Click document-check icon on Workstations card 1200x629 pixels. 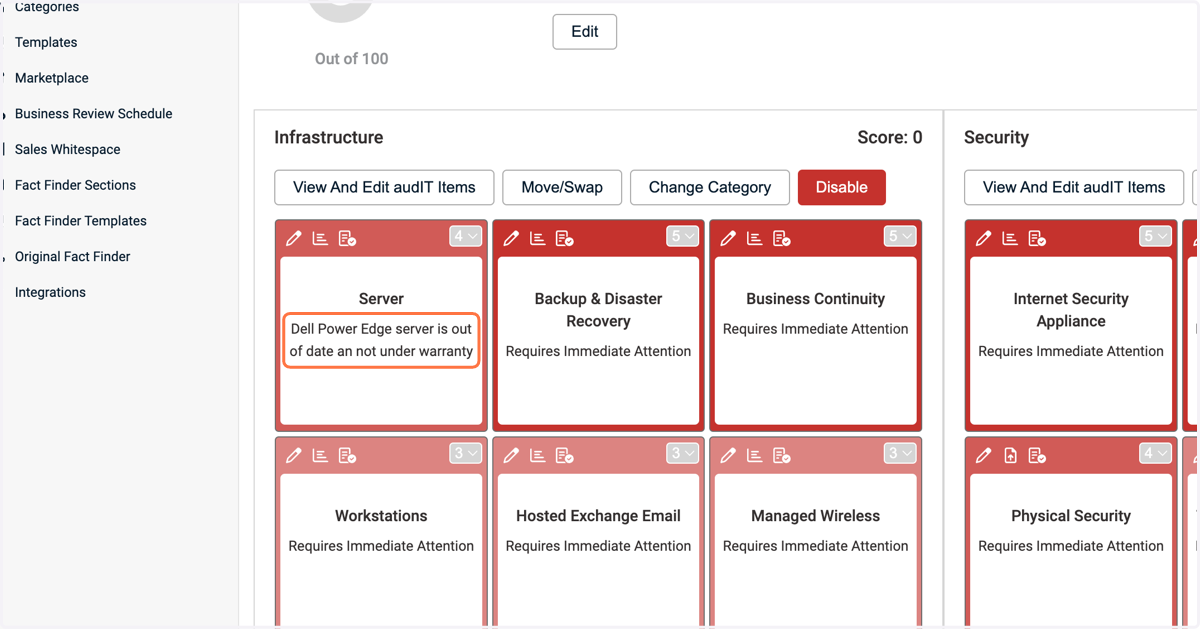[347, 455]
